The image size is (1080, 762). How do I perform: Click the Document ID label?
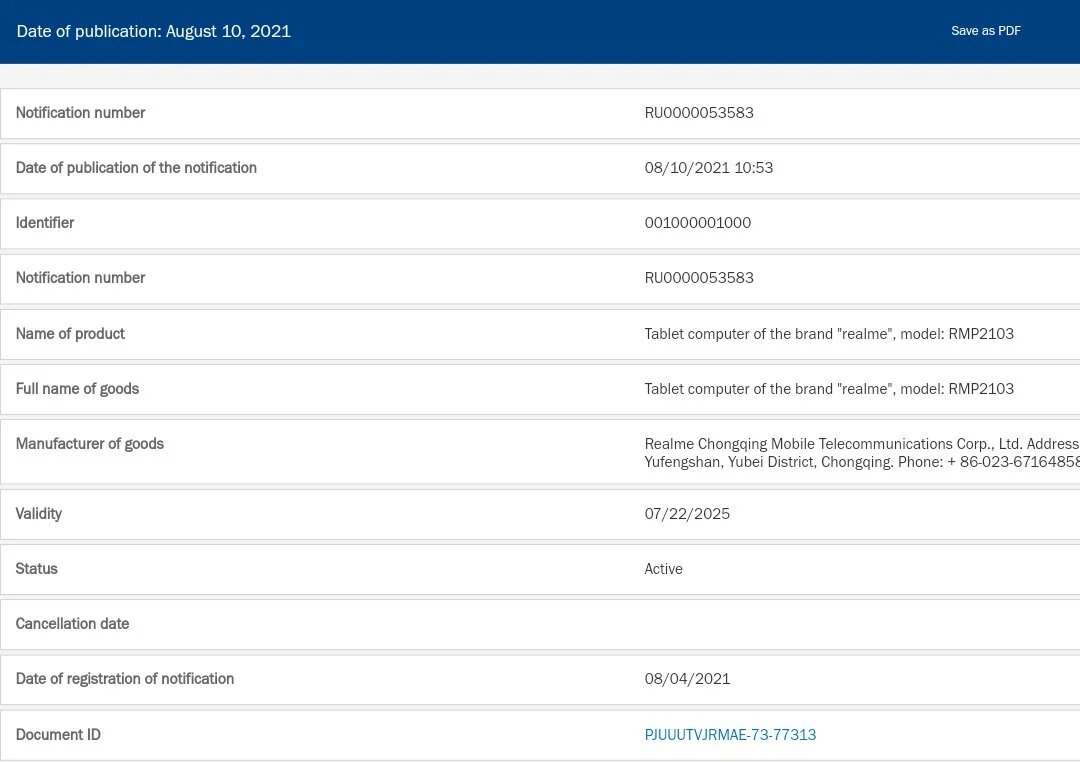58,735
